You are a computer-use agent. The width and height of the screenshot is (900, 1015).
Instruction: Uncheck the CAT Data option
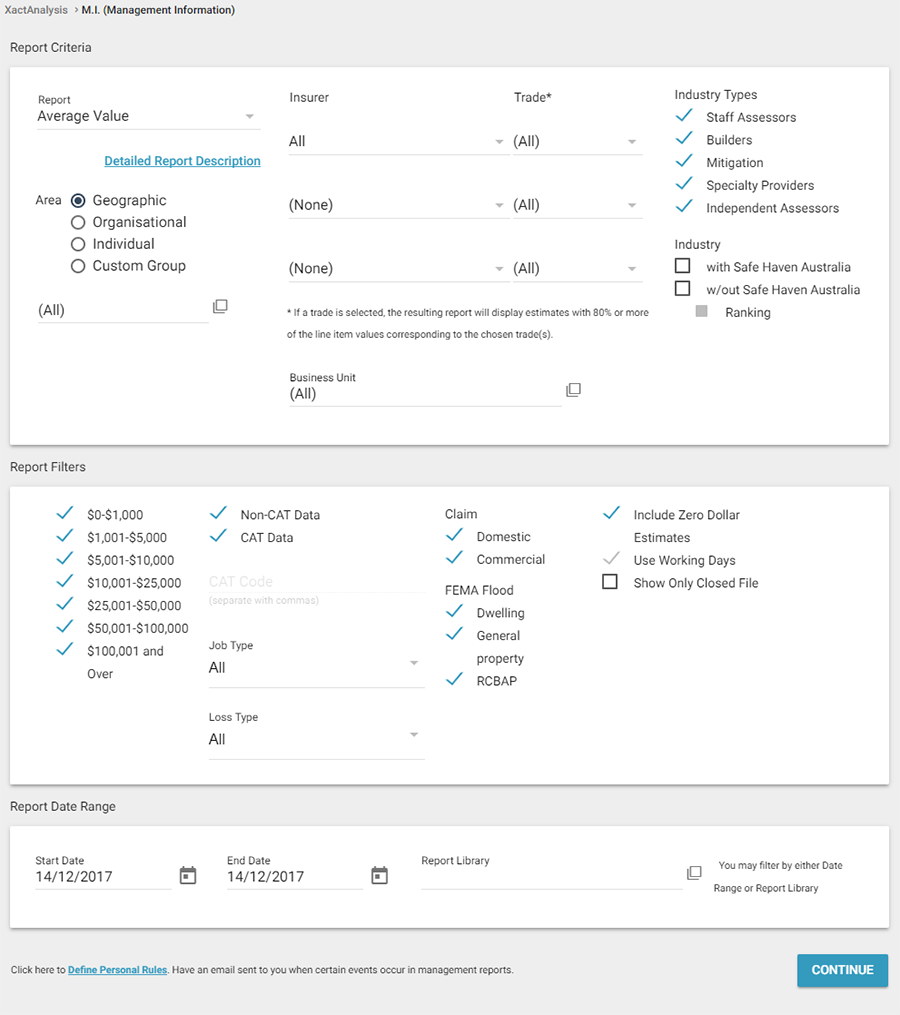coord(218,537)
